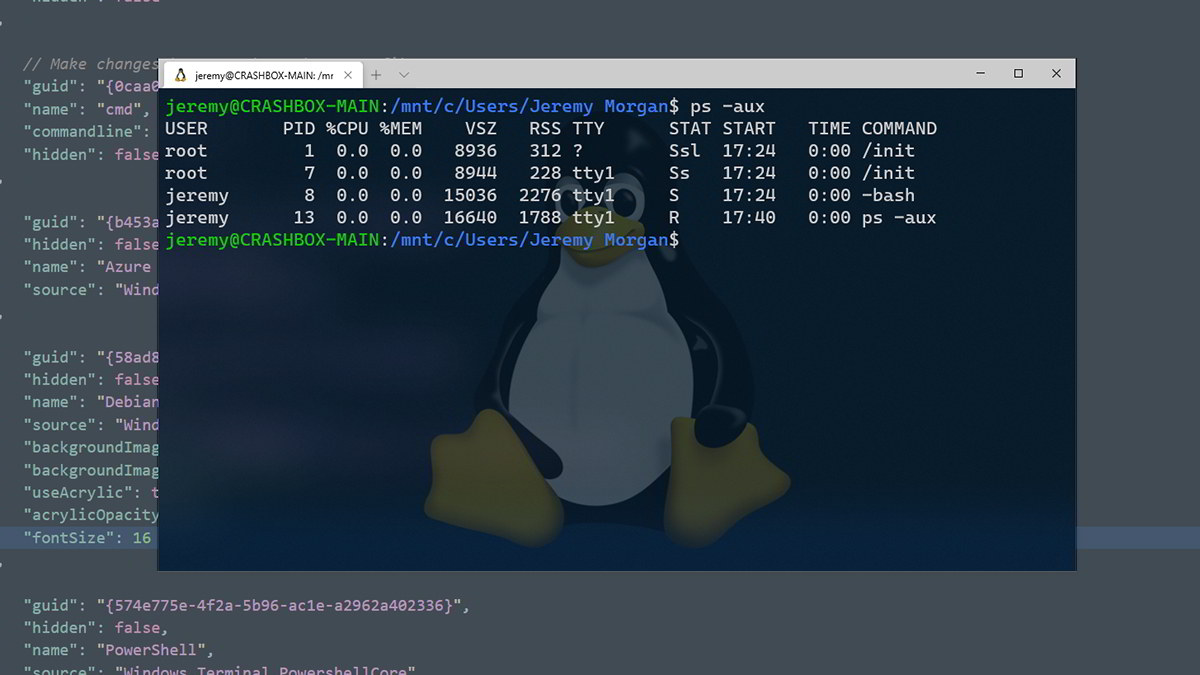This screenshot has width=1200, height=675.
Task: Click the acrylicOpacity setting text
Action: click(92, 514)
